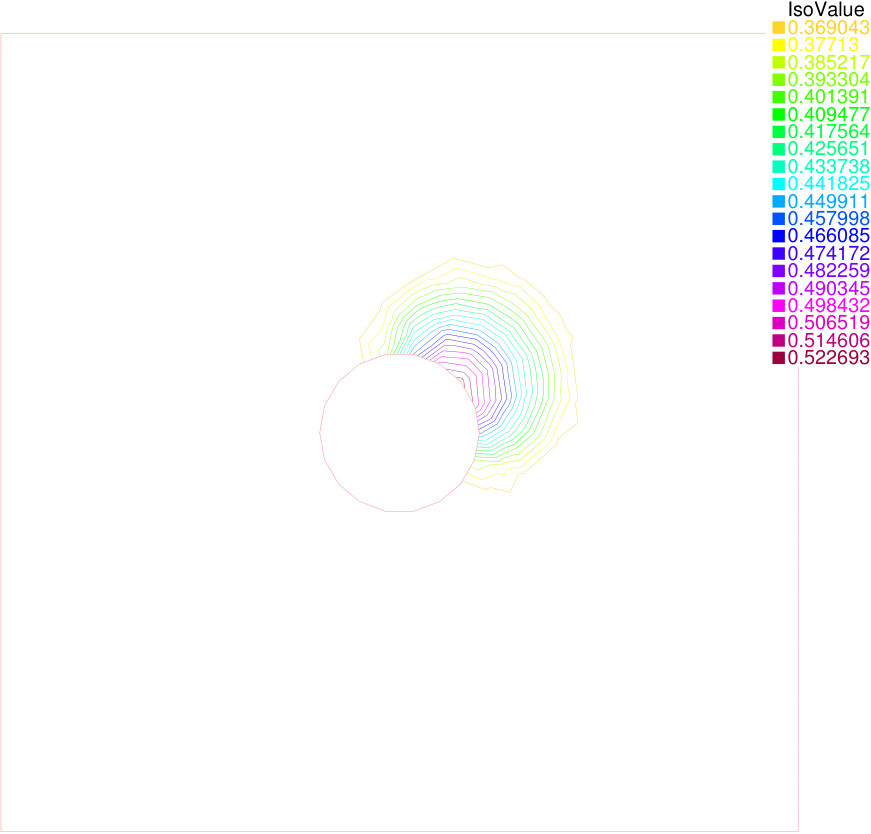The height and width of the screenshot is (834, 871).
Task: Click the legend value 0.457998
Action: (x=828, y=218)
